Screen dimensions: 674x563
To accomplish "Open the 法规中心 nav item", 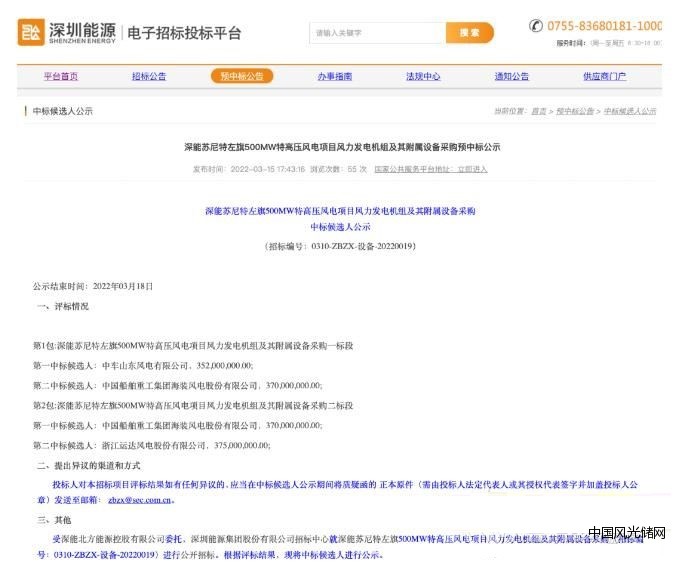I will point(423,76).
